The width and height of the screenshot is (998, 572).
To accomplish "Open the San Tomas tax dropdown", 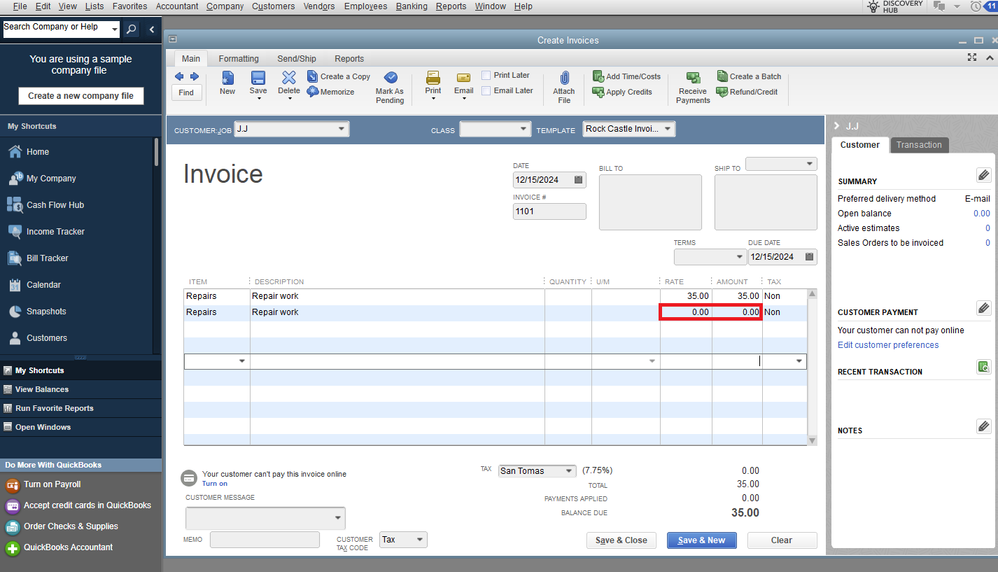I will click(569, 471).
